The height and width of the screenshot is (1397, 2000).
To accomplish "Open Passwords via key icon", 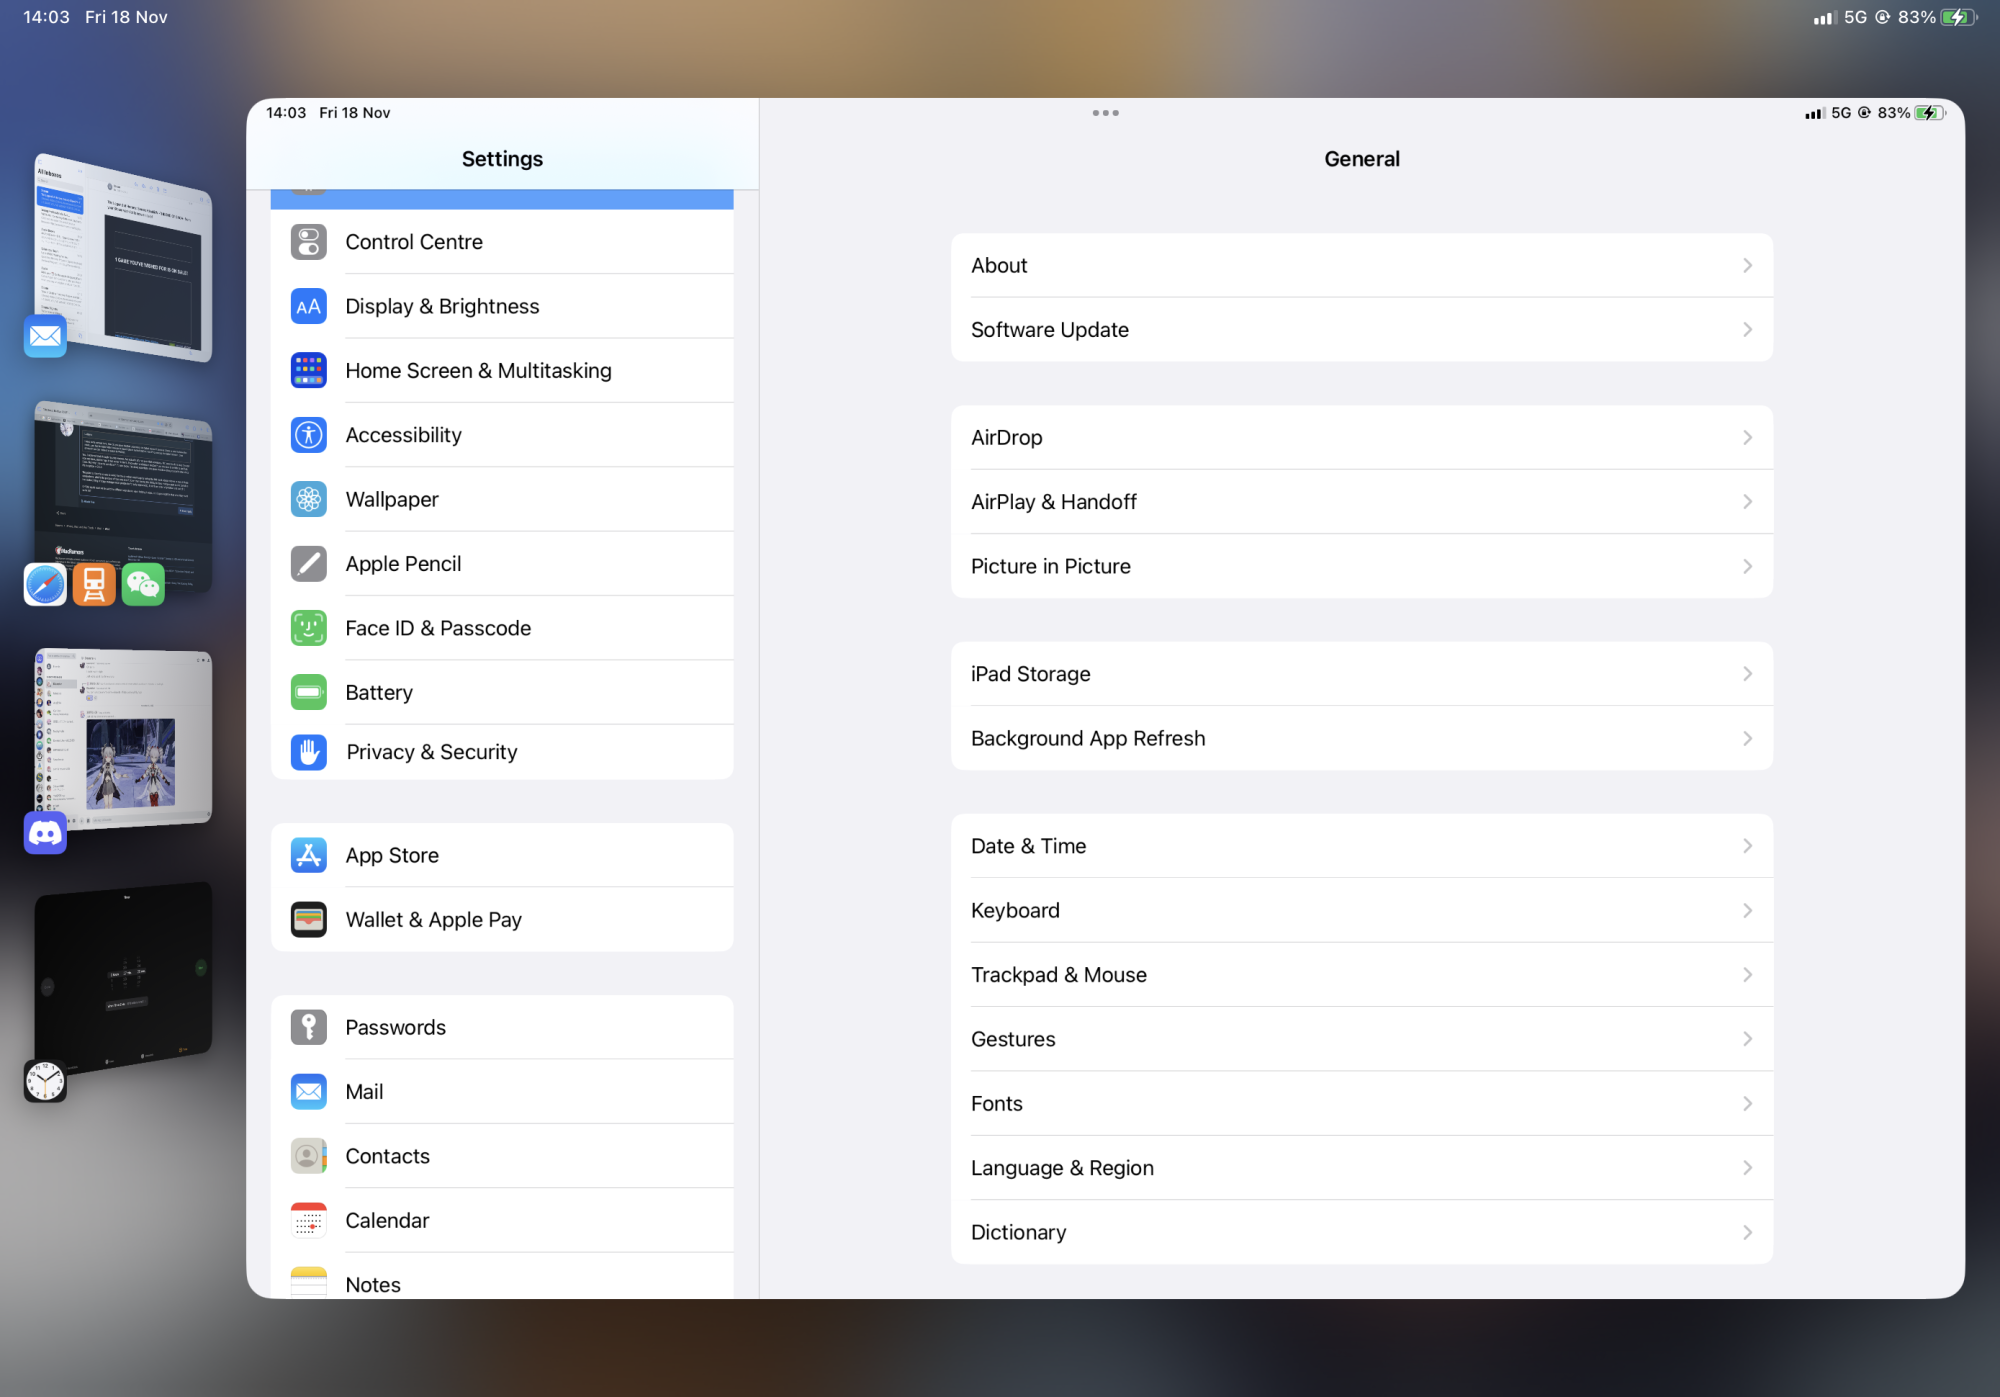I will click(308, 1027).
